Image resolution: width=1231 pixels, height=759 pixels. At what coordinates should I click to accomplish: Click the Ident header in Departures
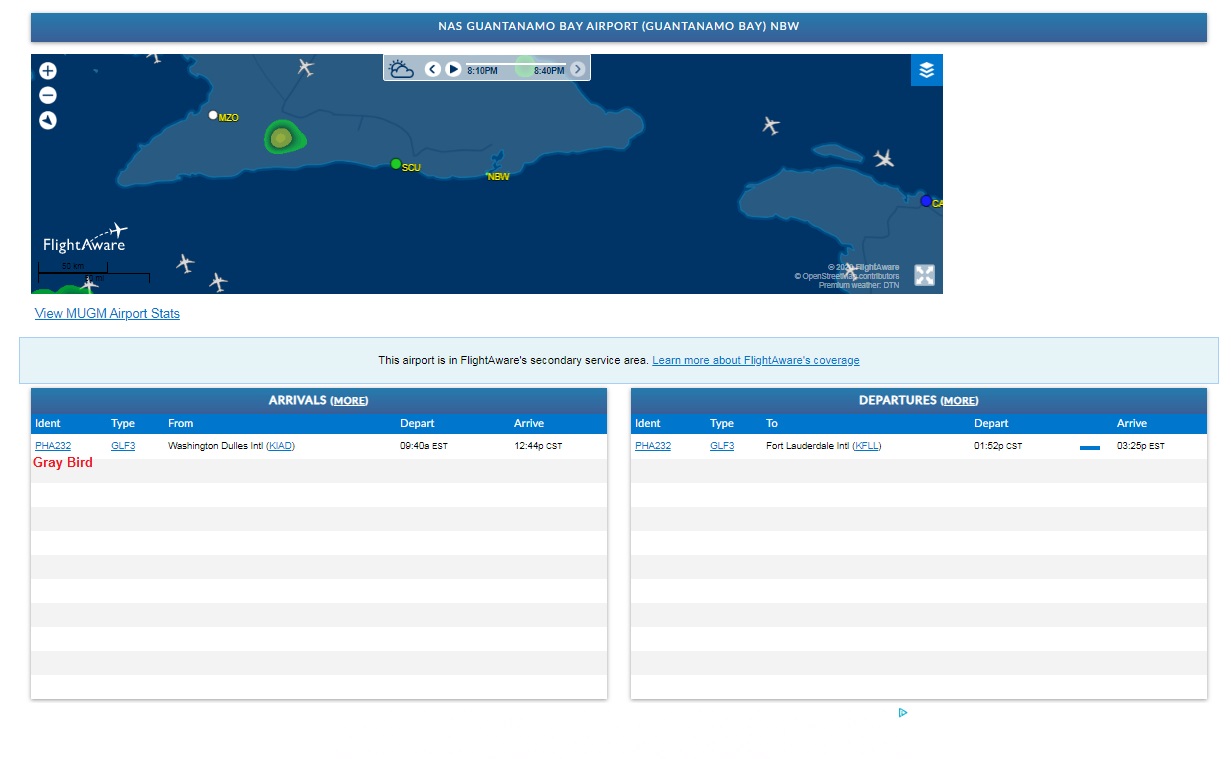coord(648,423)
